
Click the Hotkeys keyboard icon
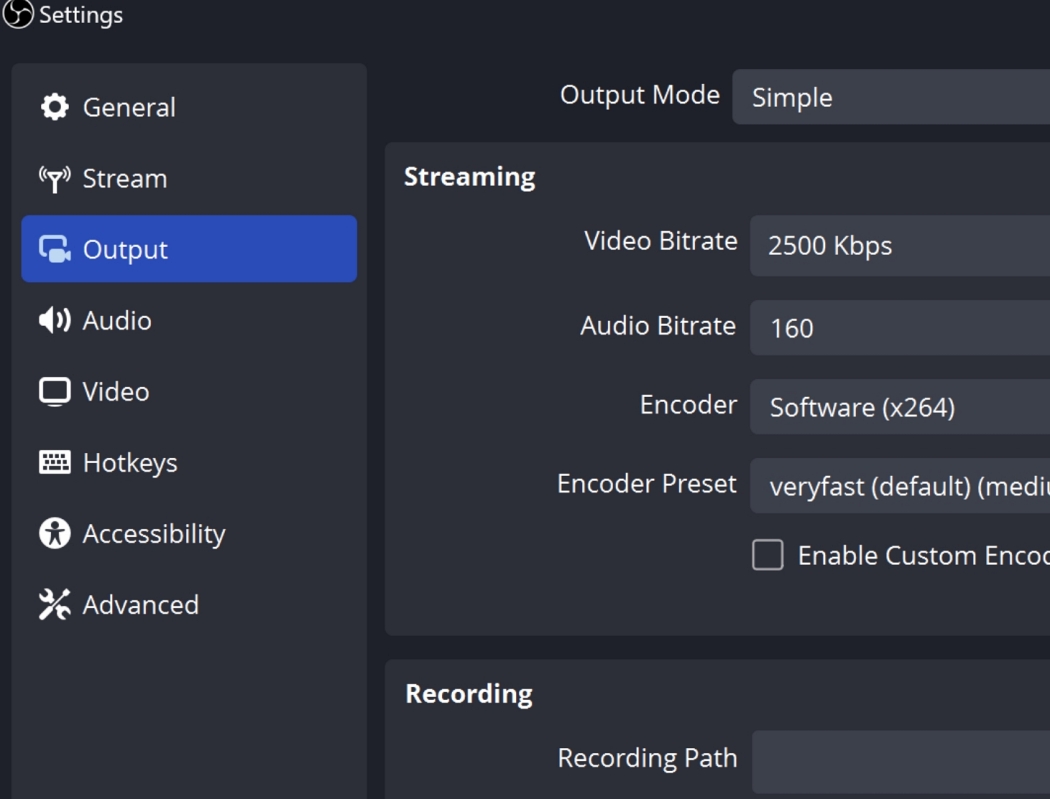[54, 462]
